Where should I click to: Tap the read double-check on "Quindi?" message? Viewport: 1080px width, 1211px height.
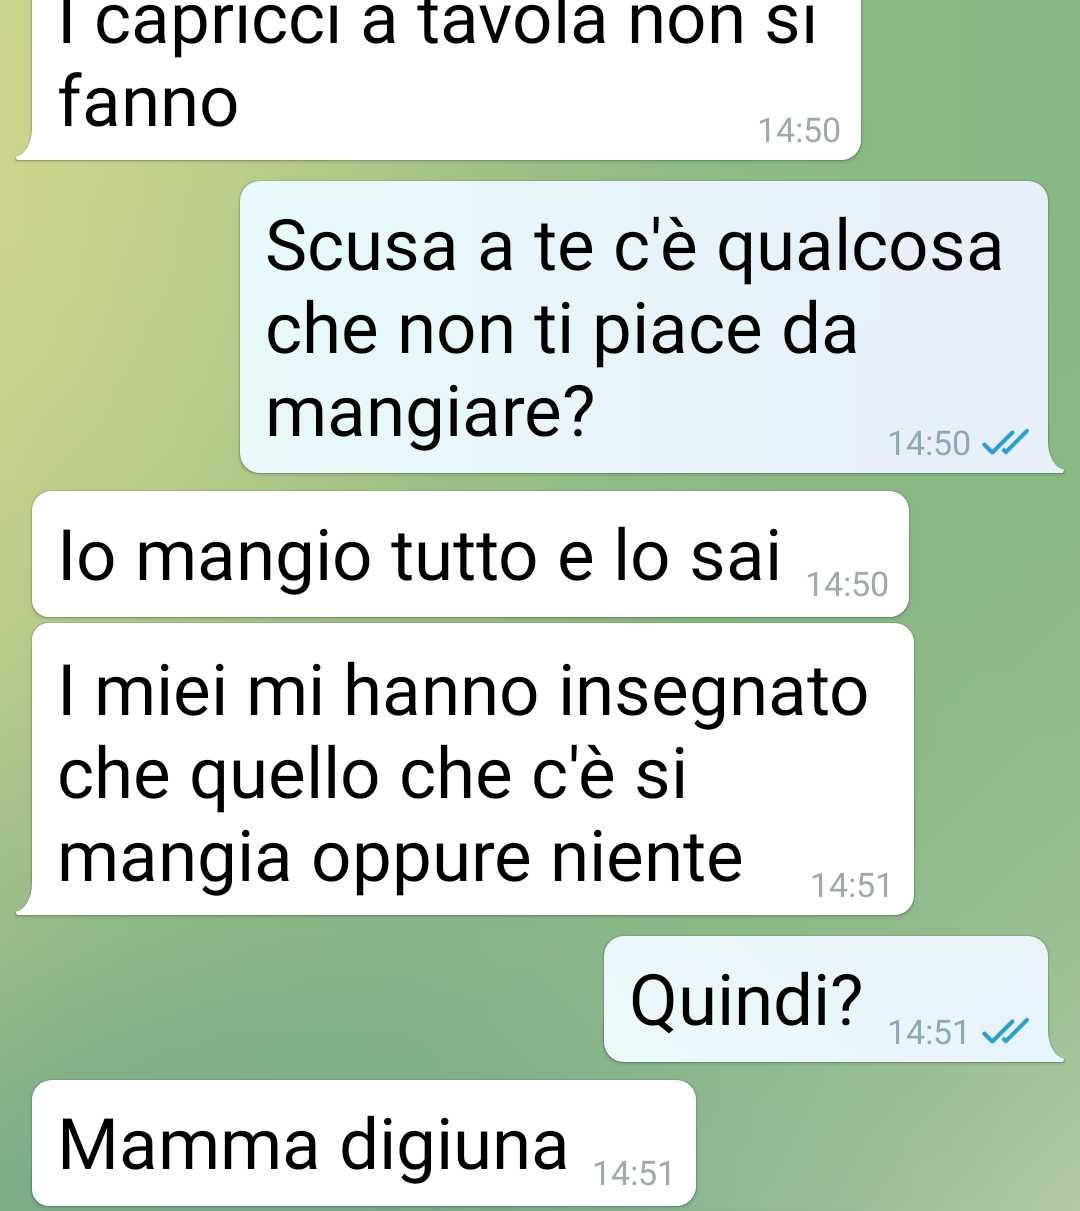point(1006,1031)
